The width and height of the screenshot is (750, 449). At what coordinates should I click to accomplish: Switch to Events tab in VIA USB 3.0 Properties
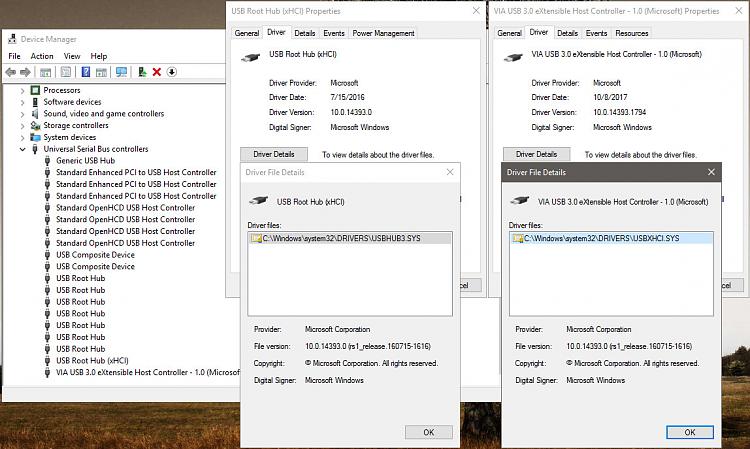(596, 33)
